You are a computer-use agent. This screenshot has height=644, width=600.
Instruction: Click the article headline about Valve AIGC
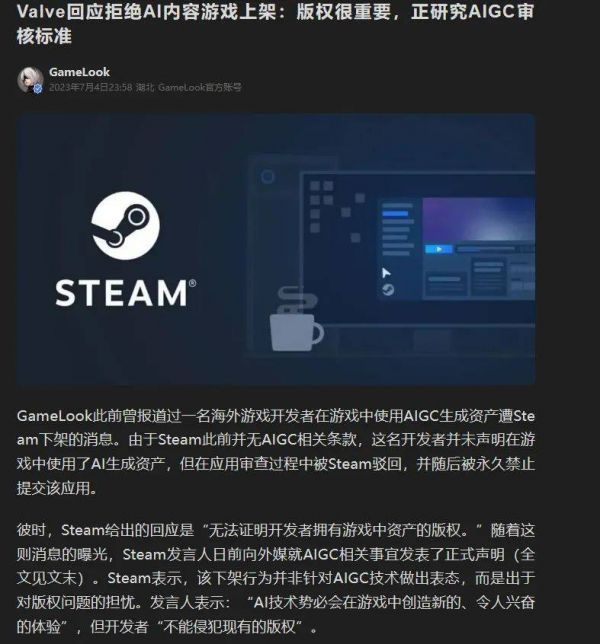click(x=275, y=23)
